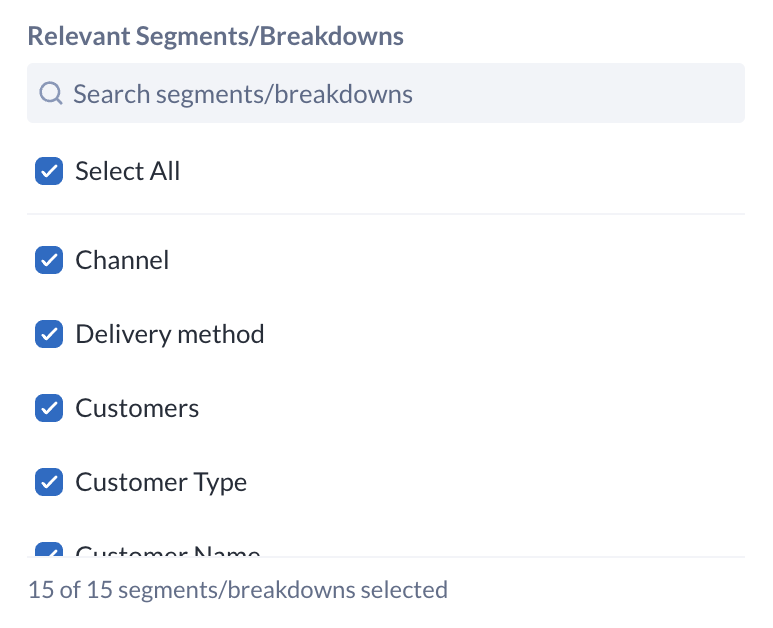Click the Customer Type label
The height and width of the screenshot is (628, 773).
[x=161, y=482]
